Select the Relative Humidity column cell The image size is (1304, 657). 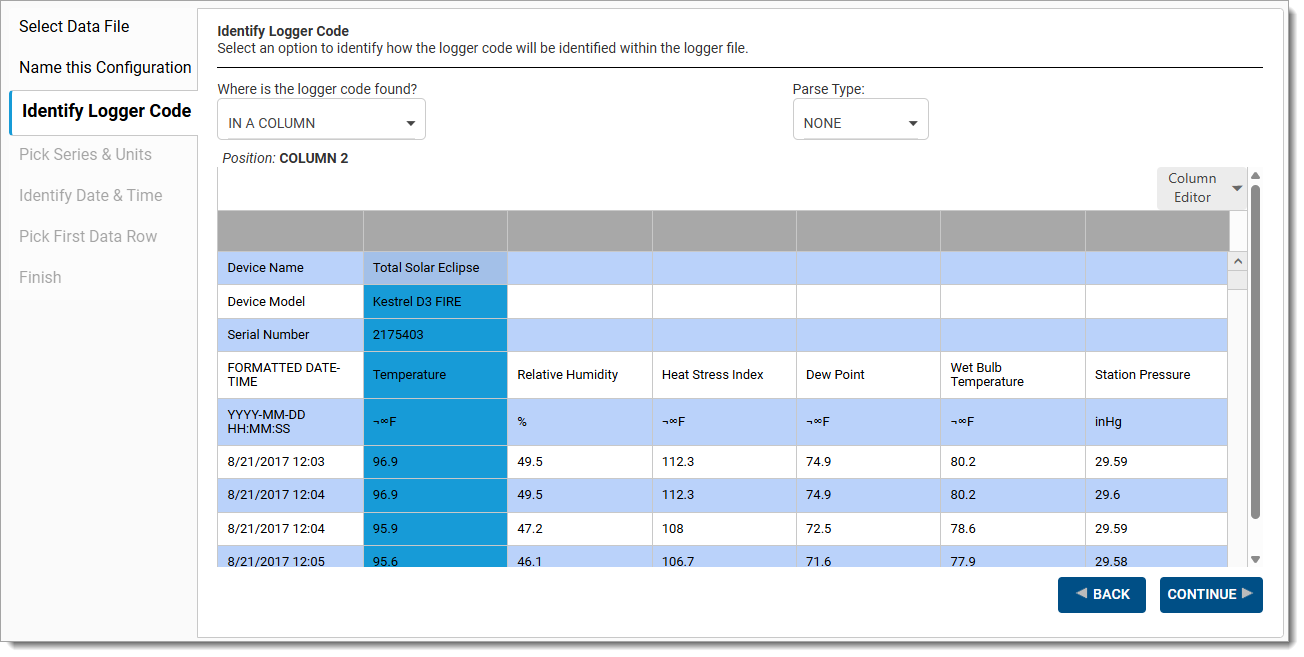click(579, 375)
